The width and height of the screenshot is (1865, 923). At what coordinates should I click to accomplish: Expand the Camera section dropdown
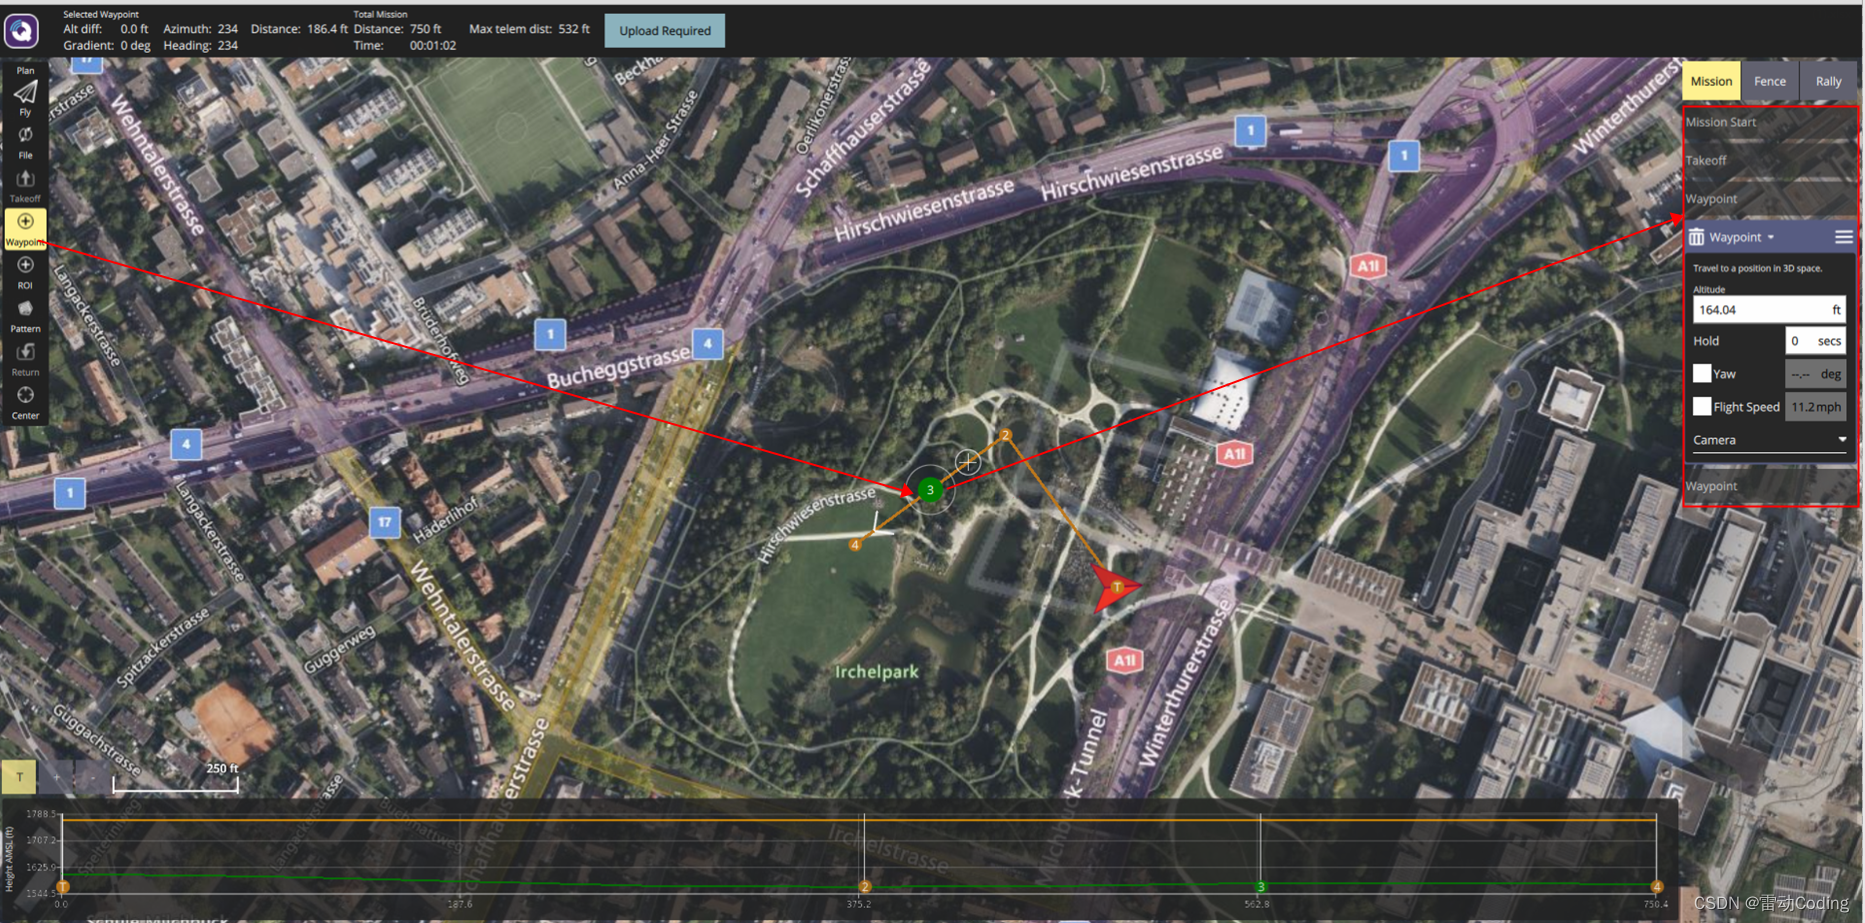click(x=1769, y=440)
